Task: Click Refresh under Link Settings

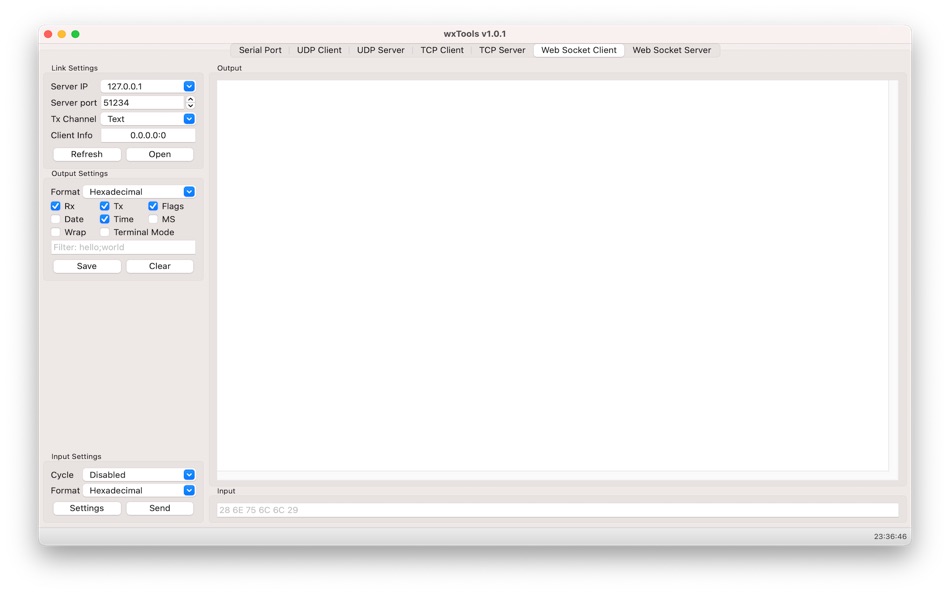Action: 86,154
